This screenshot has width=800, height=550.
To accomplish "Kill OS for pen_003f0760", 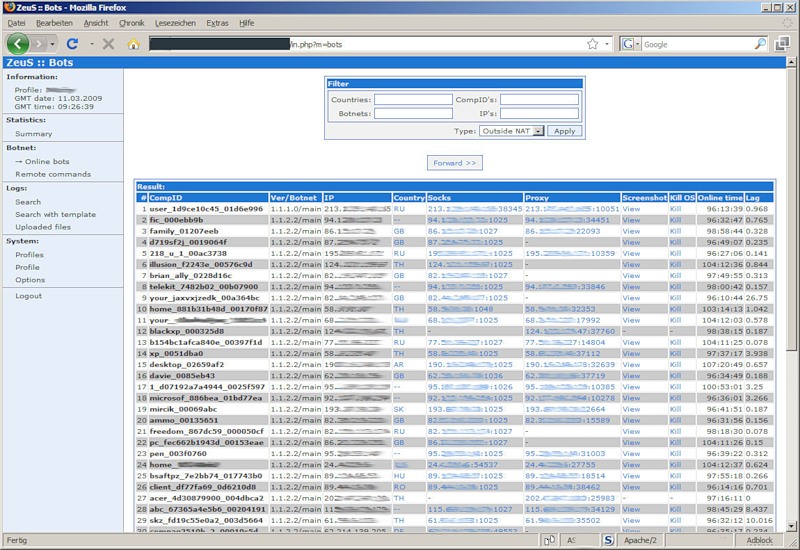I will [676, 454].
